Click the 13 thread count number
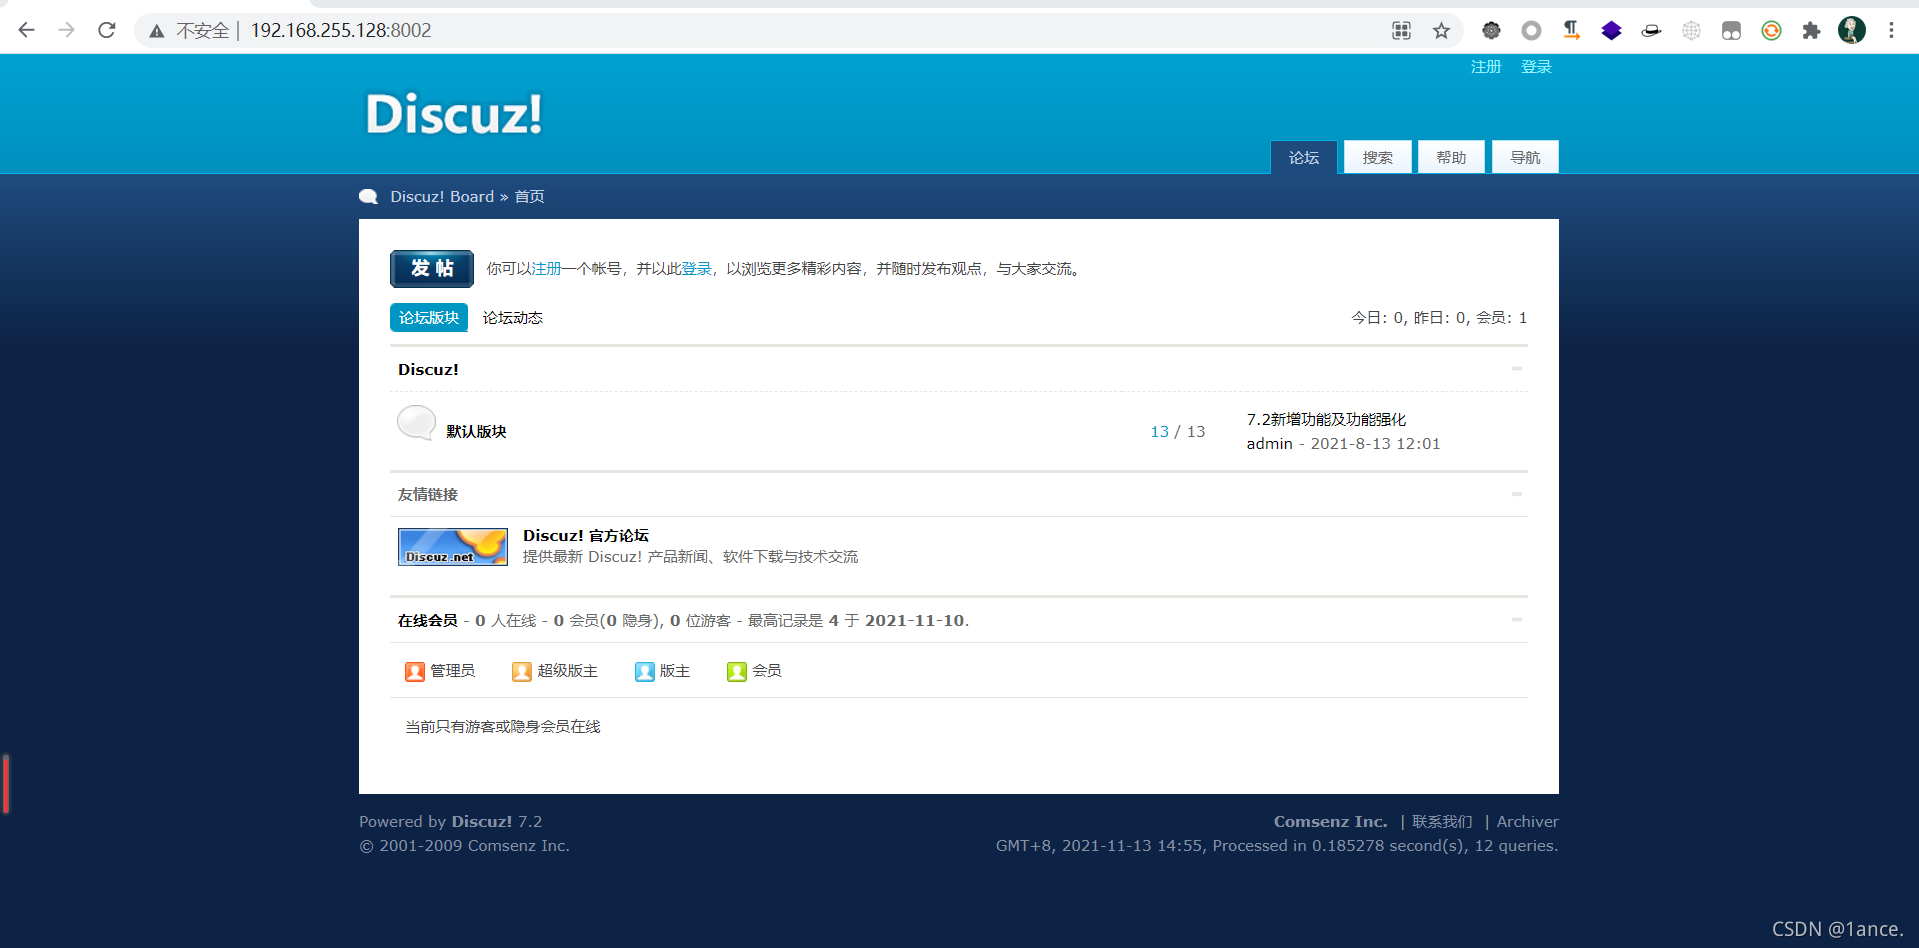Screen dimensions: 1919x948 click(x=1159, y=432)
